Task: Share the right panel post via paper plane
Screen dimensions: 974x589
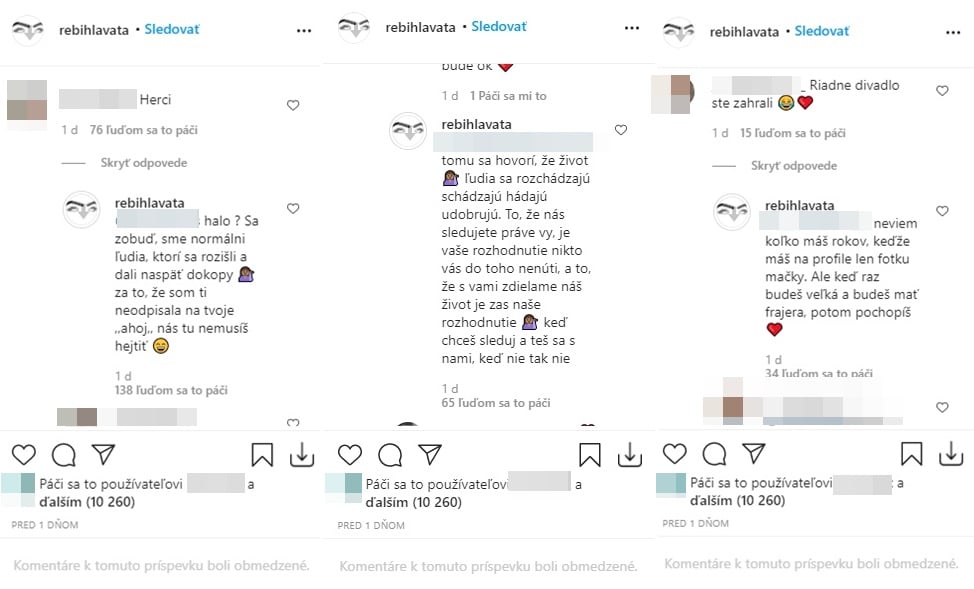Action: coord(753,454)
